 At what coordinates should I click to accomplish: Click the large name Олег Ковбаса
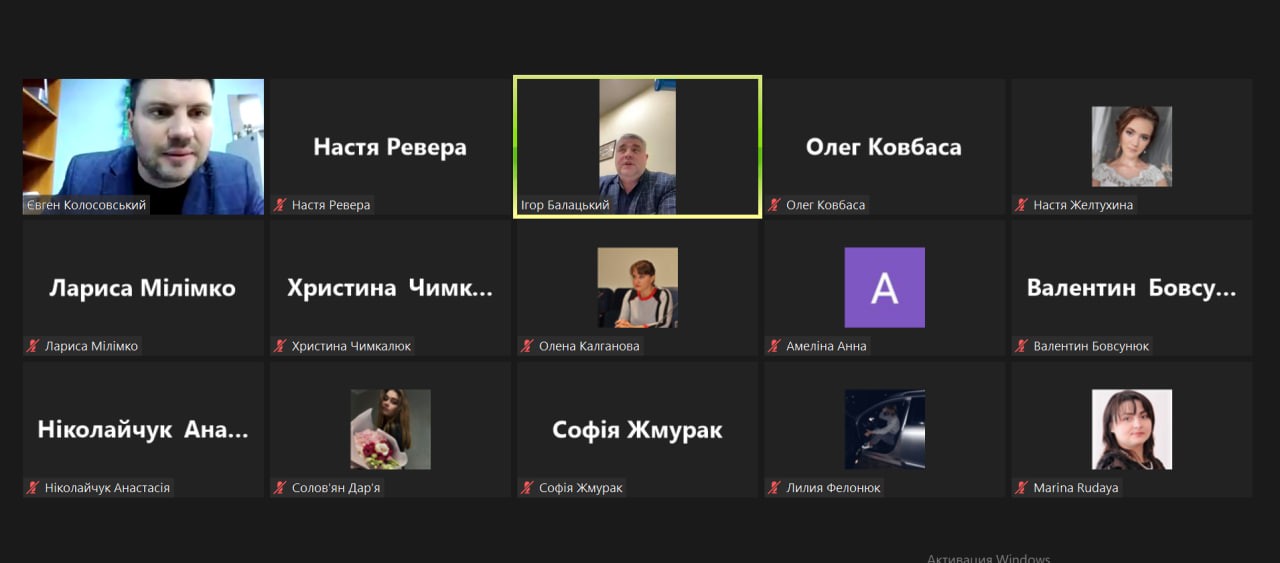(x=884, y=147)
